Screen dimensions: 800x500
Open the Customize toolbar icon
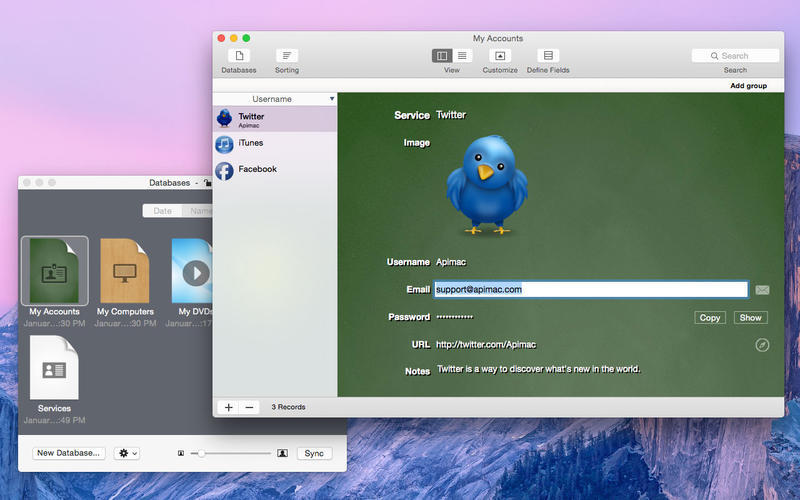(500, 56)
